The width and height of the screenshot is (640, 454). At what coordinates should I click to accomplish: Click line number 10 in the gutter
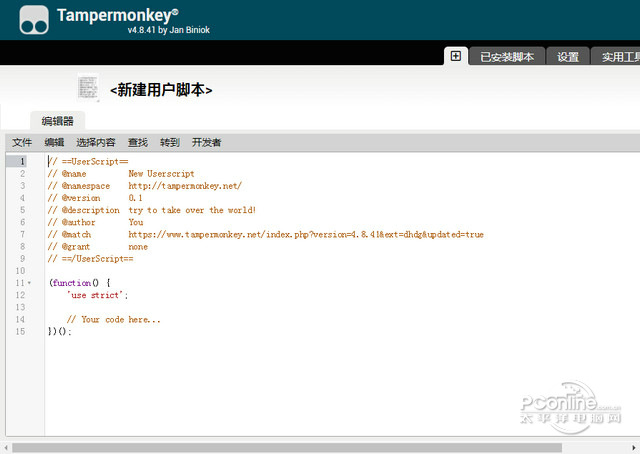point(20,271)
